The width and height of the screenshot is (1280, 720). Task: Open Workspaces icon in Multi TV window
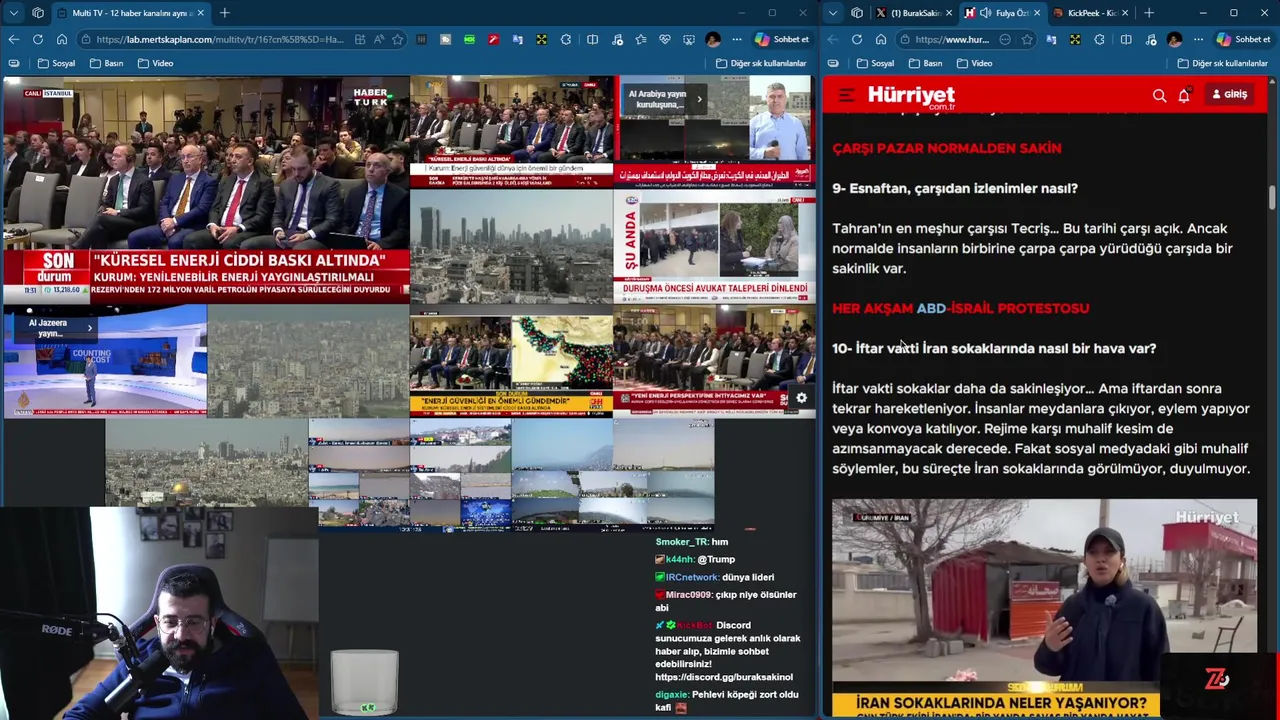click(x=38, y=13)
